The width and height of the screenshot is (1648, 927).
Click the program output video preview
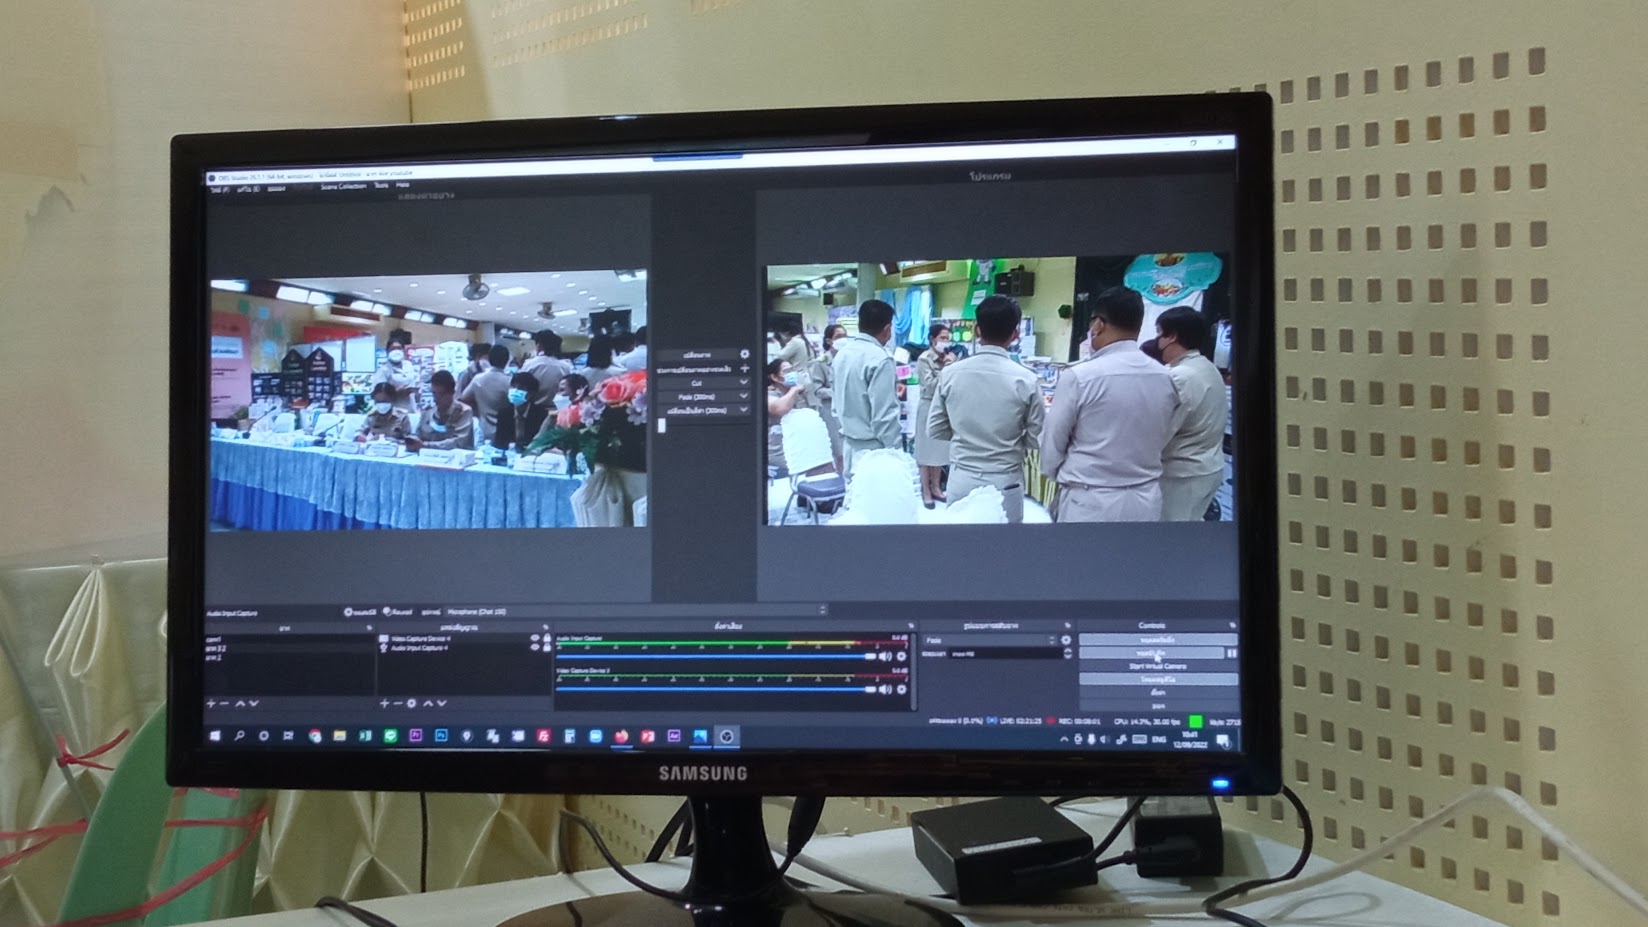pos(999,391)
